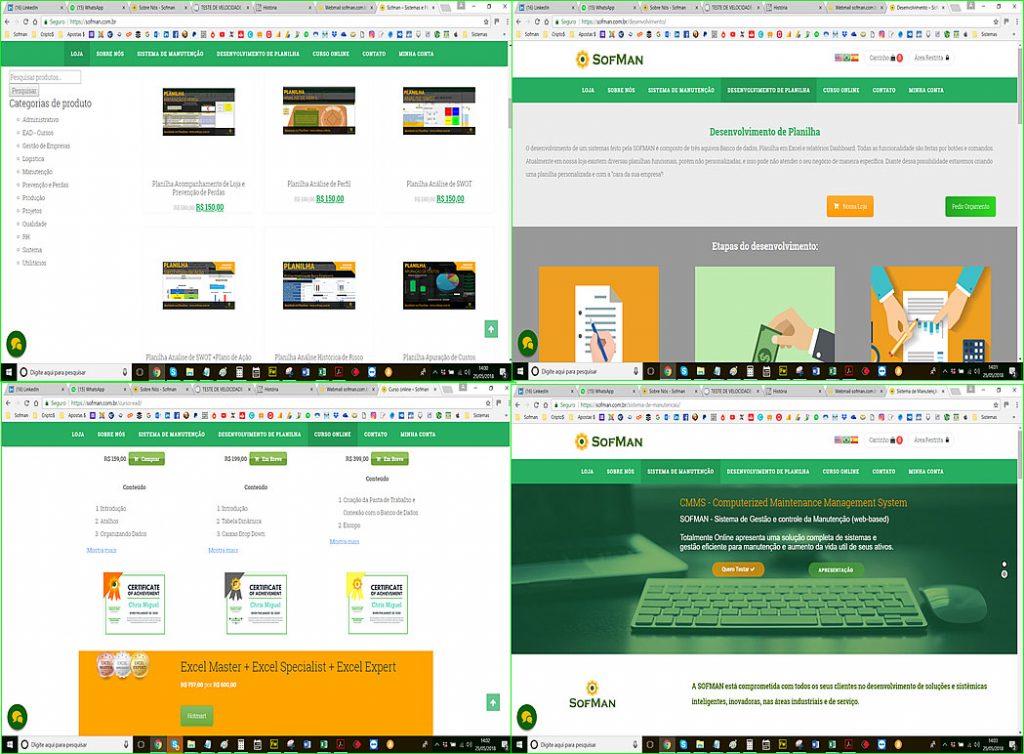This screenshot has height=754, width=1024.
Task: Open Carrinho cart in Desenvolvimento window
Action: 886,58
